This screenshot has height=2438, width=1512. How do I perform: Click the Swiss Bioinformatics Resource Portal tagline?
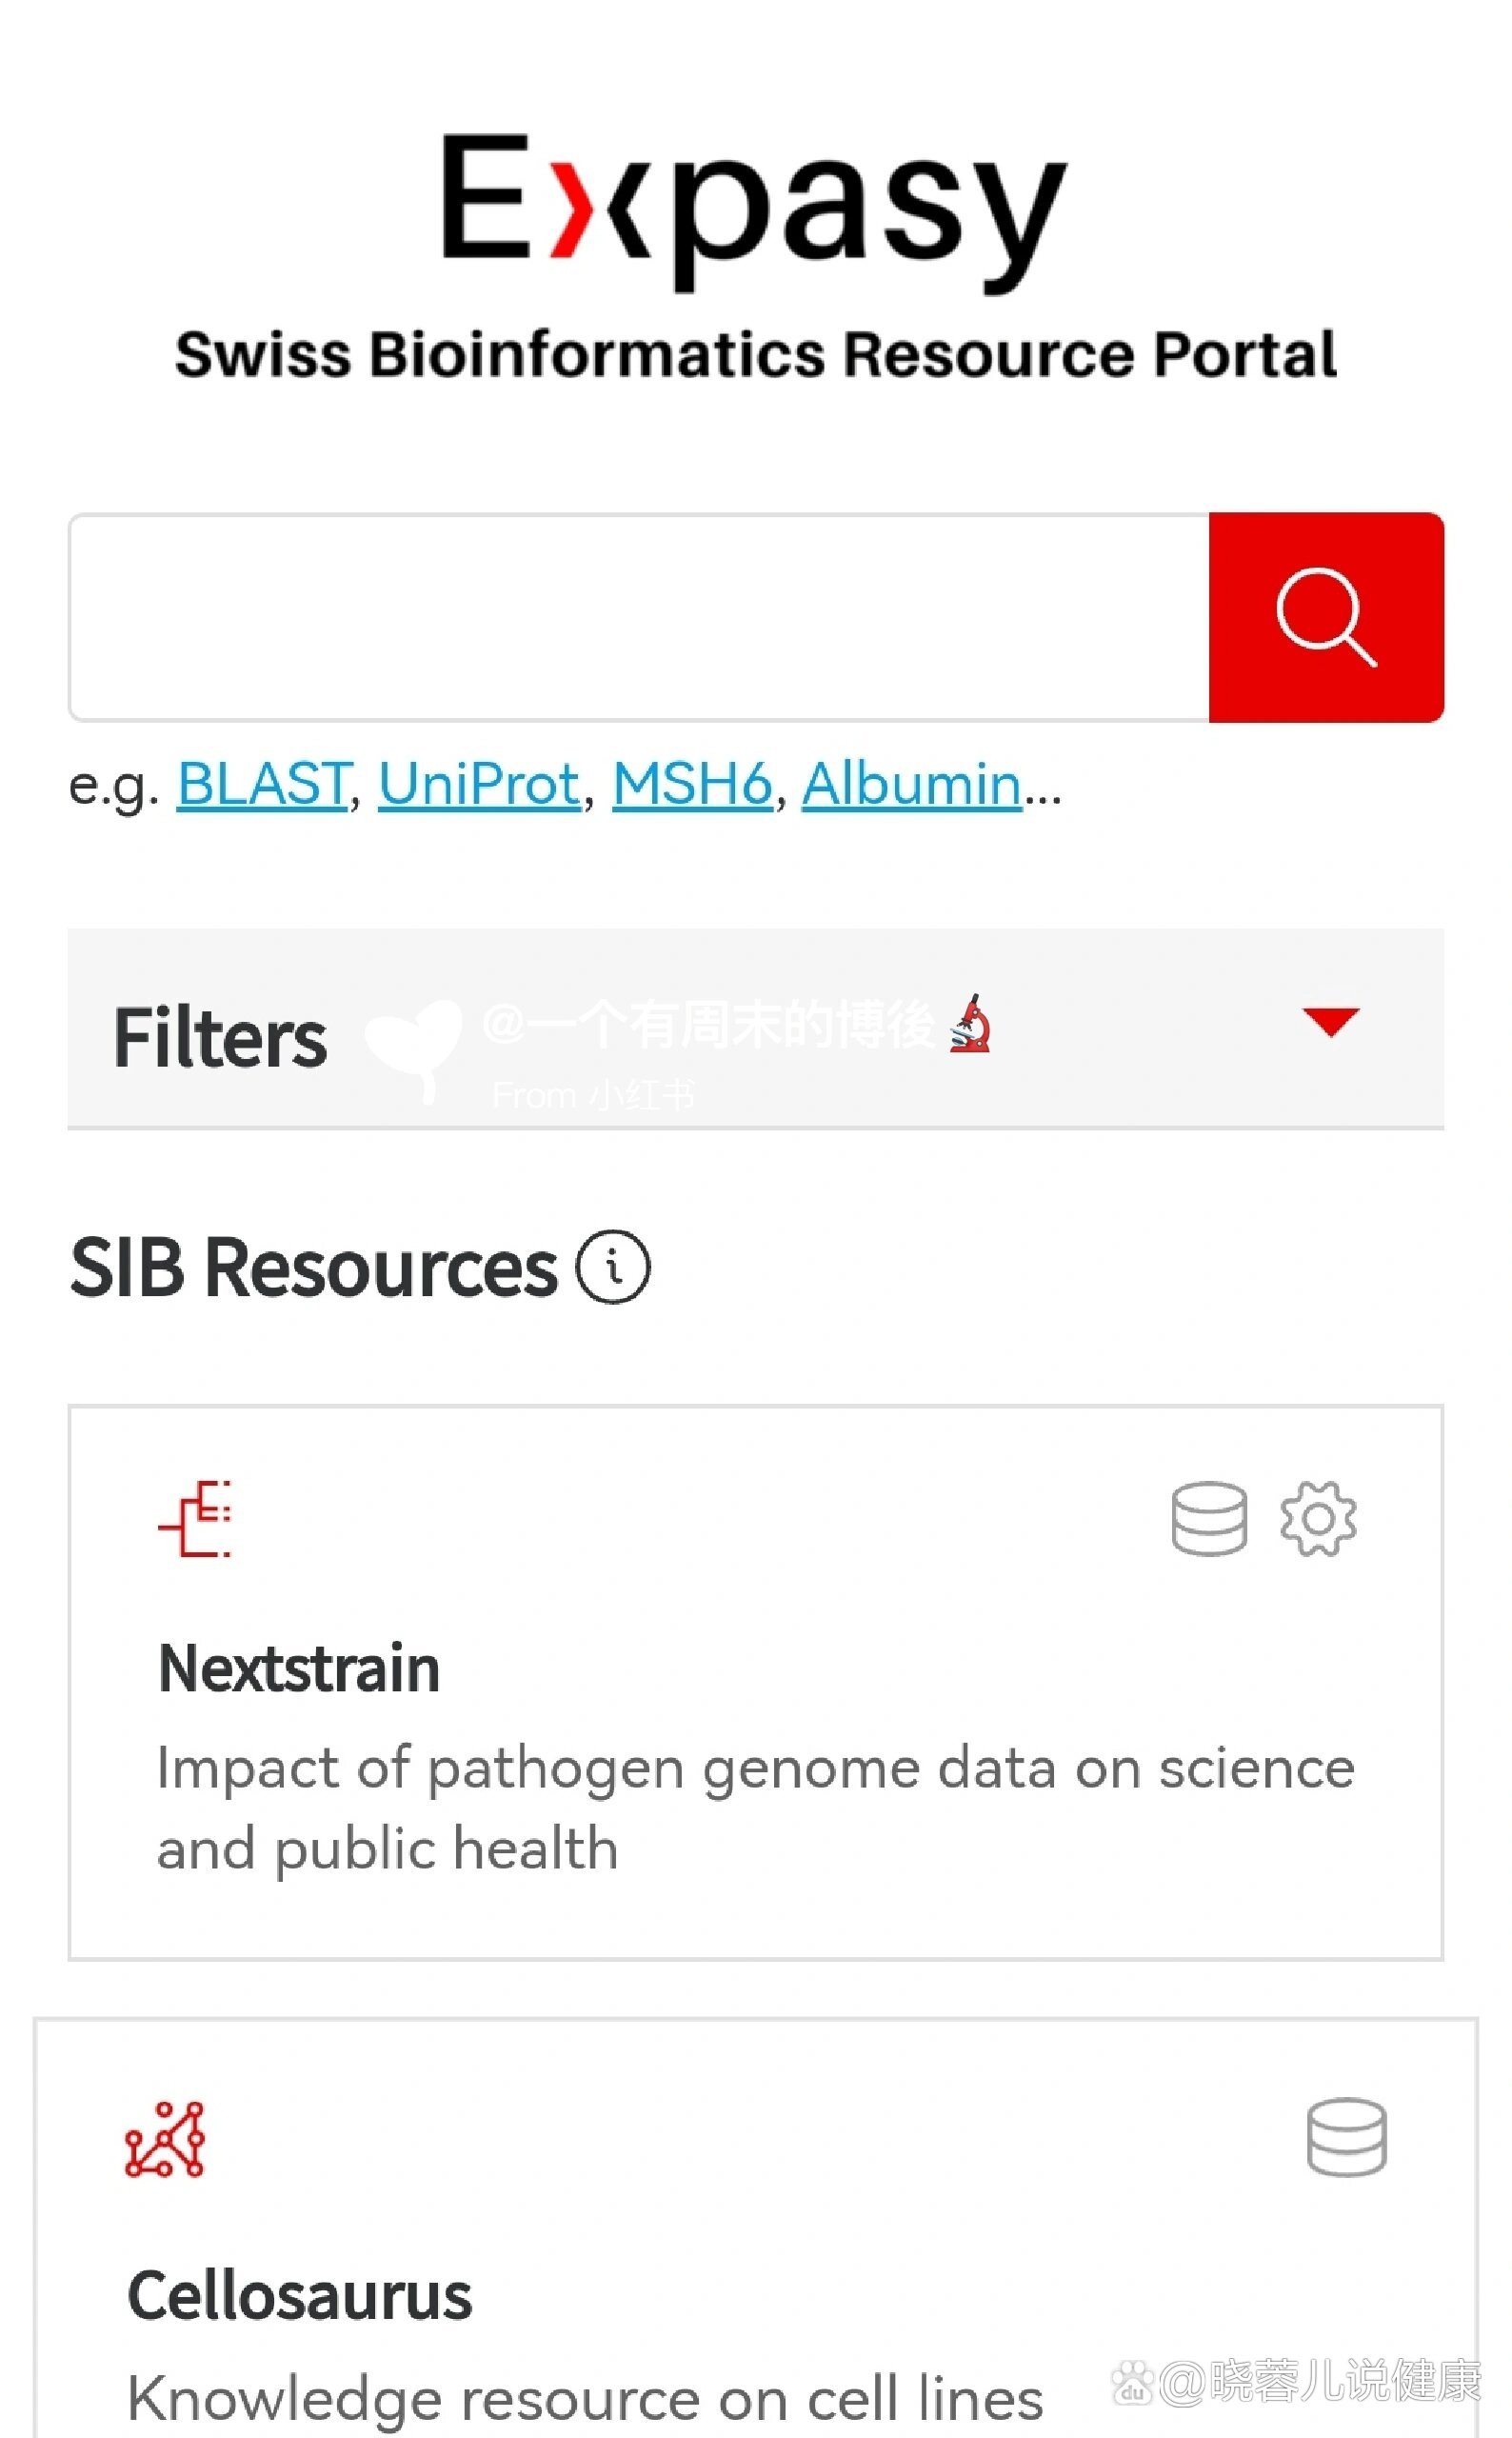755,355
